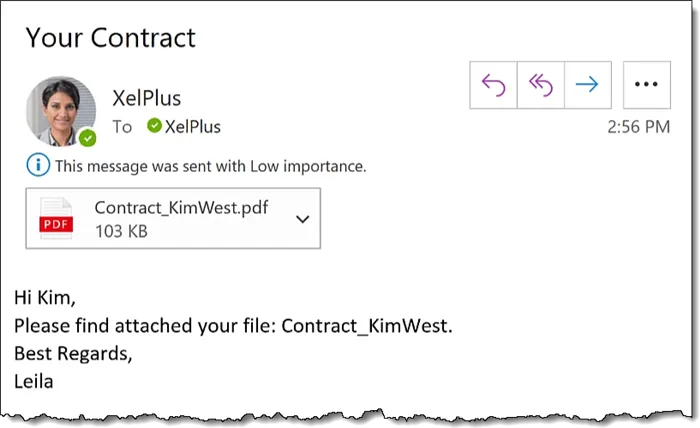Click the blue information icon
This screenshot has width=700, height=428.
[x=39, y=166]
